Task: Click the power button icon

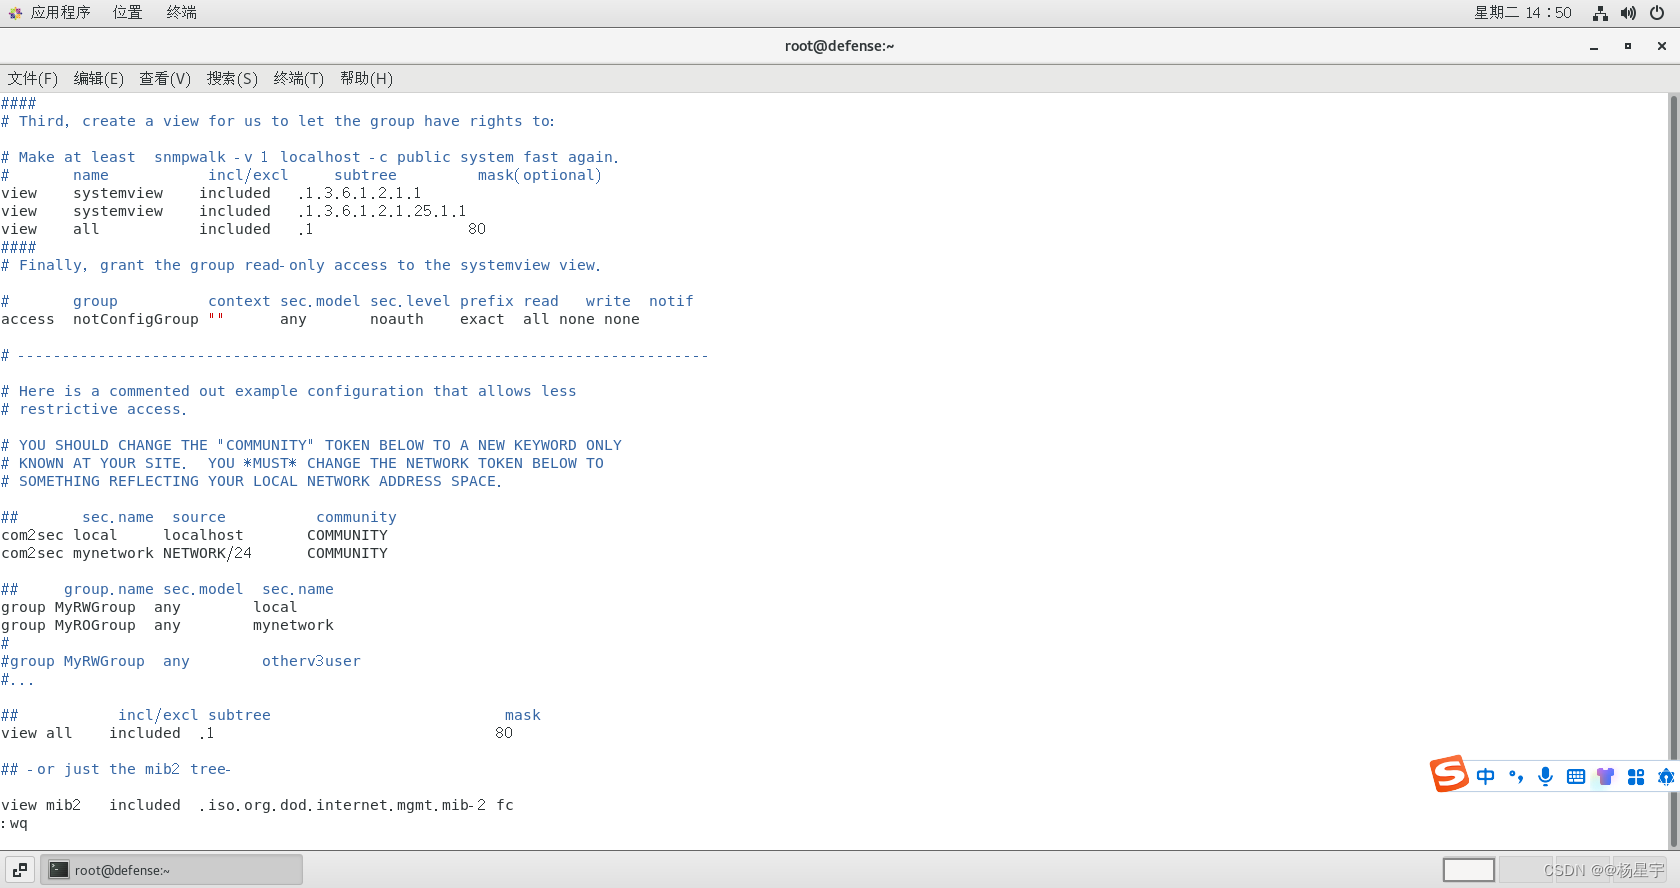Action: click(x=1657, y=13)
